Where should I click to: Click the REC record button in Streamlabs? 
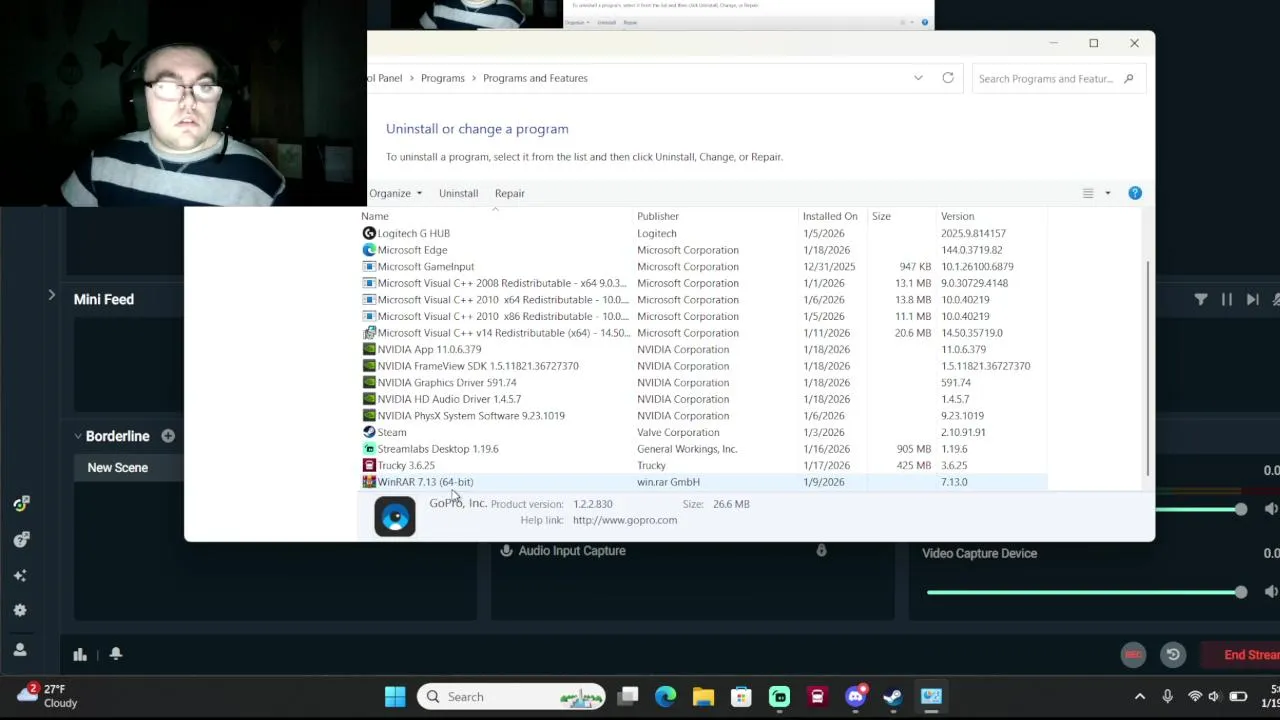coord(1133,655)
